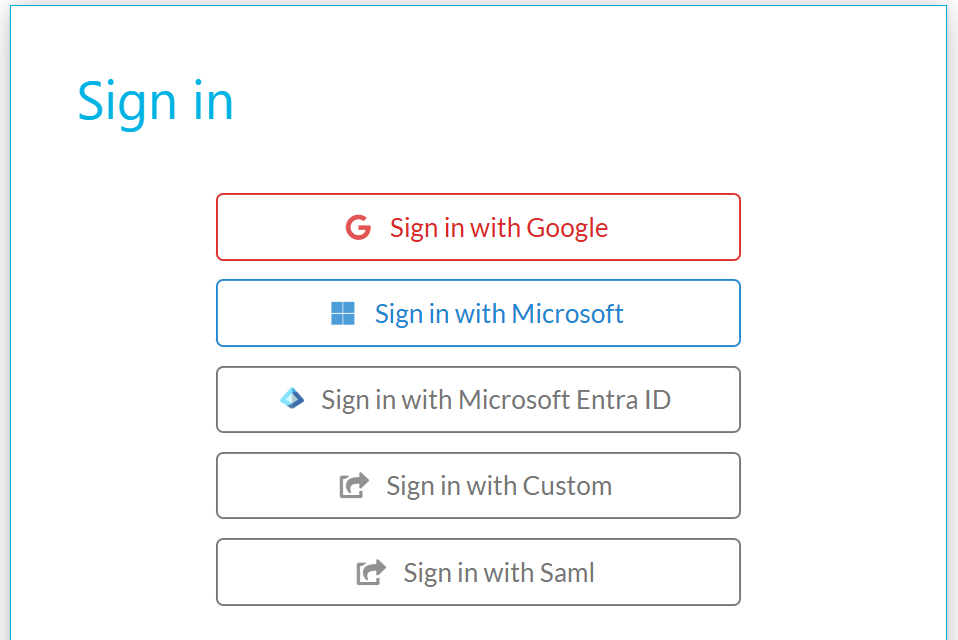
Task: Click the "Sign in with Custom" gray label
Action: tap(499, 487)
